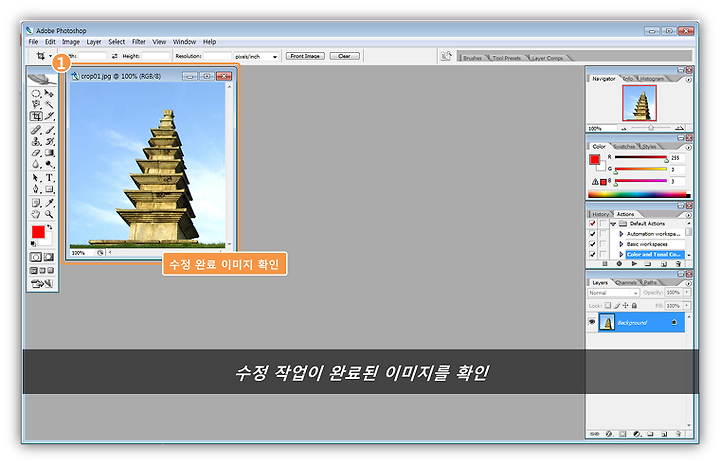Open the layer blend mode Normal dropdown
This screenshot has width=720, height=465.
click(x=613, y=292)
